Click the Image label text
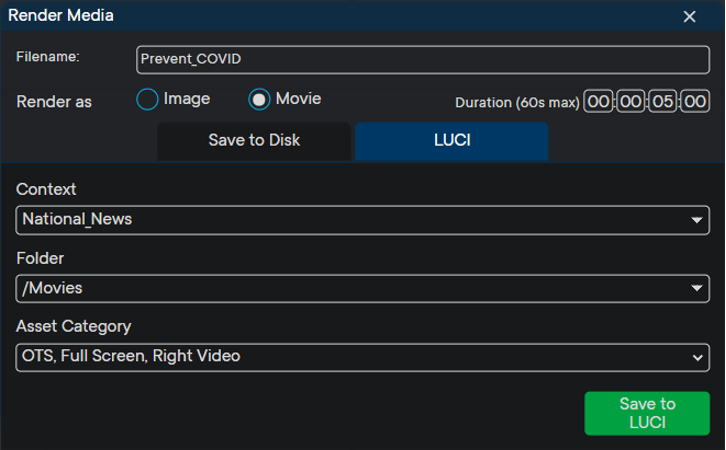The image size is (726, 450). tap(187, 100)
